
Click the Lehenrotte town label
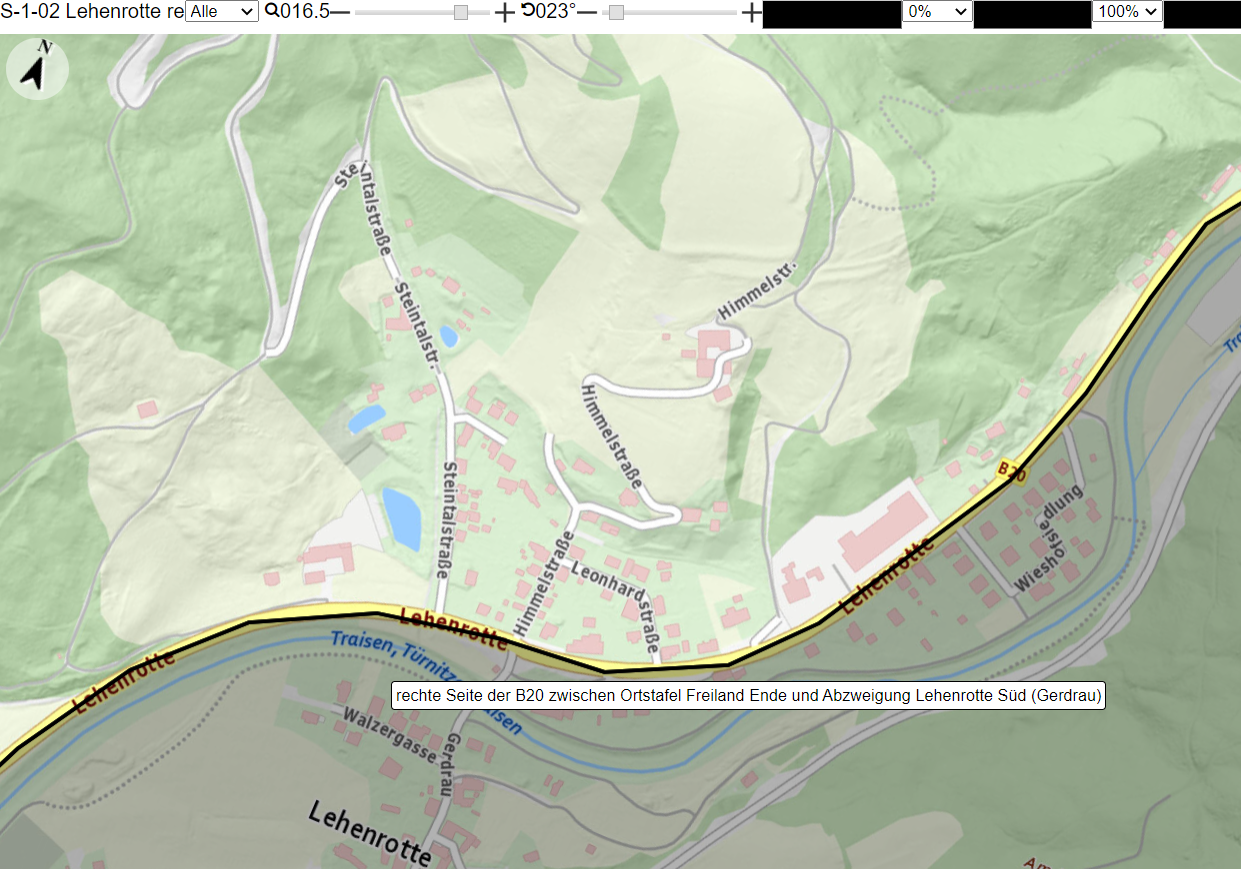[x=370, y=832]
